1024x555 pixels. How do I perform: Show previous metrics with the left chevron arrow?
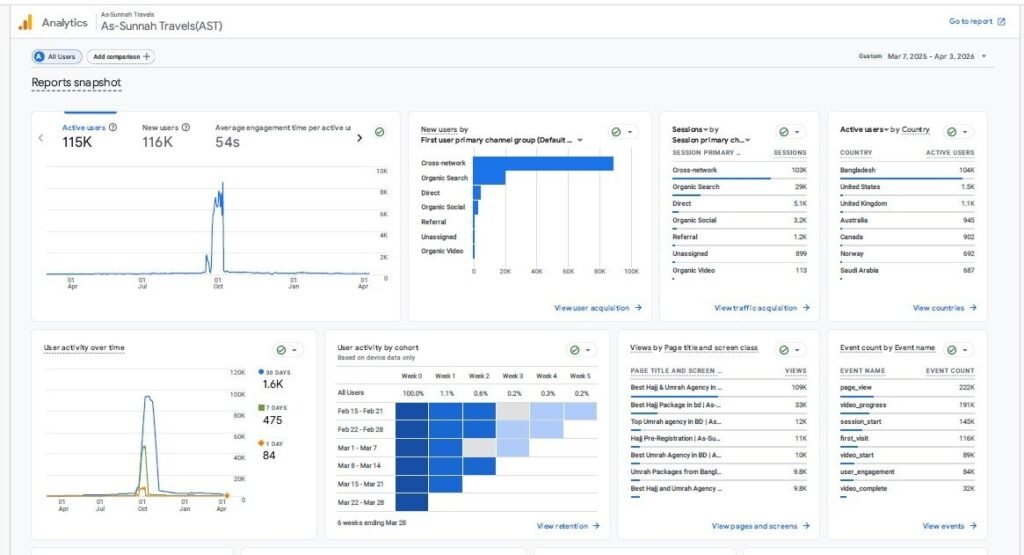[x=41, y=138]
